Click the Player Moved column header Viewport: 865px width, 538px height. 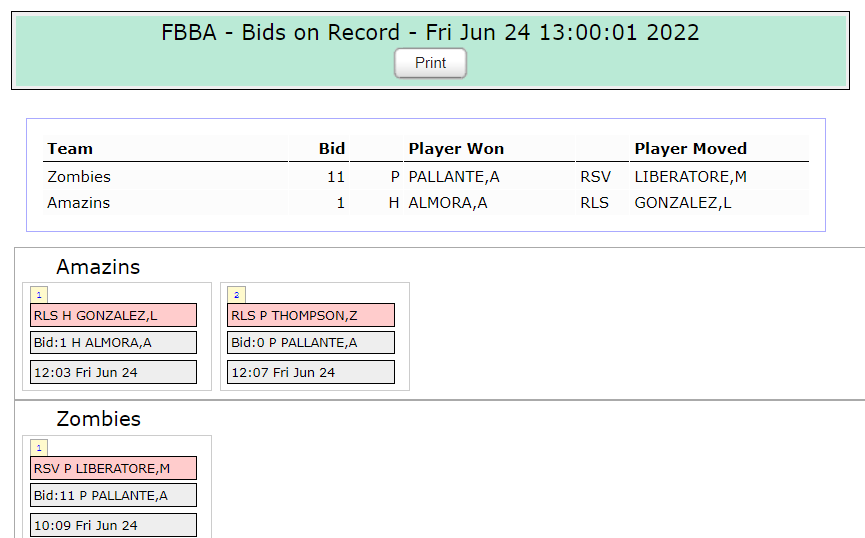point(690,149)
